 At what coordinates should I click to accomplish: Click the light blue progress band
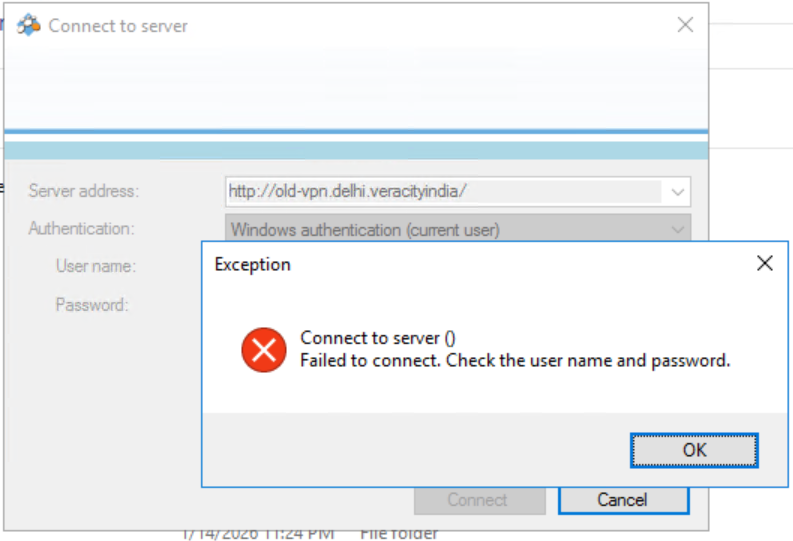[355, 150]
